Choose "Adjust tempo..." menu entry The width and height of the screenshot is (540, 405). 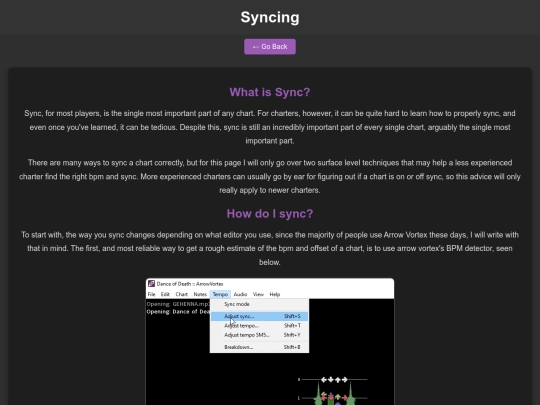pyautogui.click(x=259, y=325)
